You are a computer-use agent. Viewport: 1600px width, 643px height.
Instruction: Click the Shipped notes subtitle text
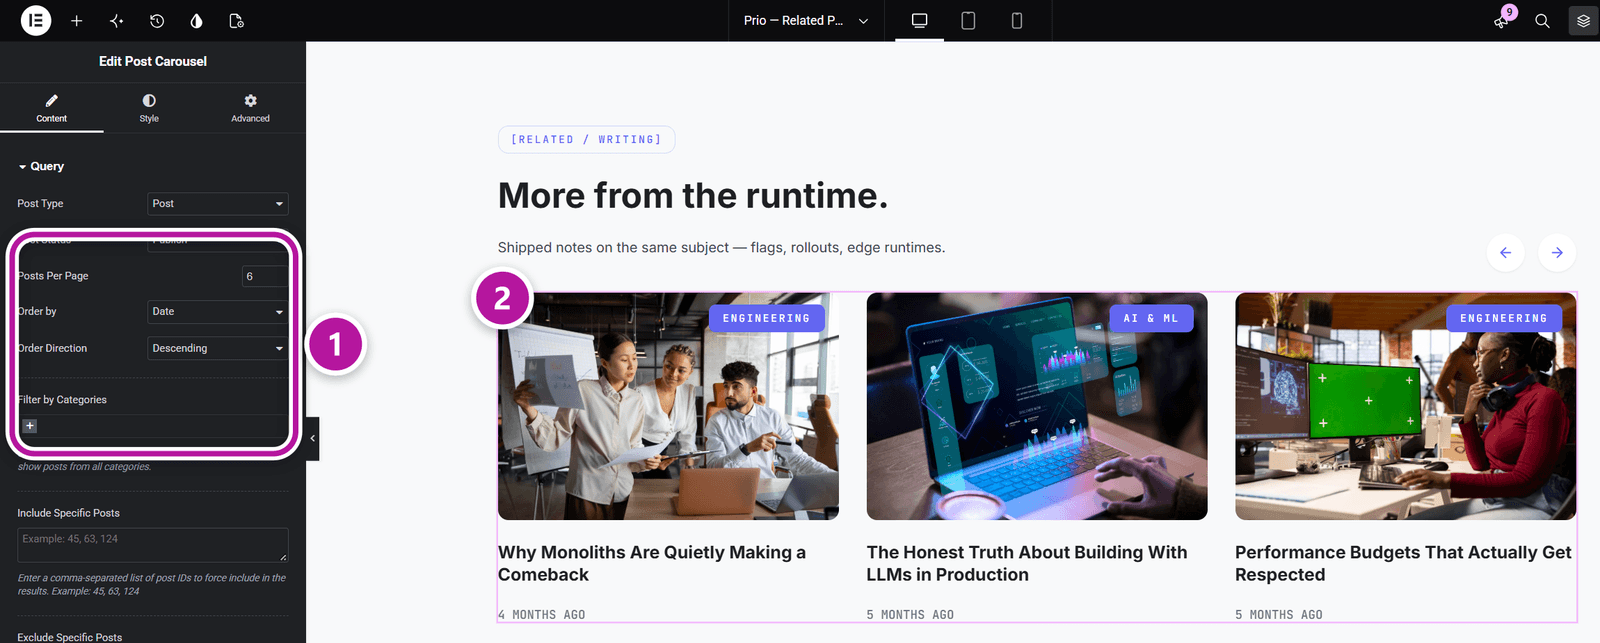(x=721, y=247)
